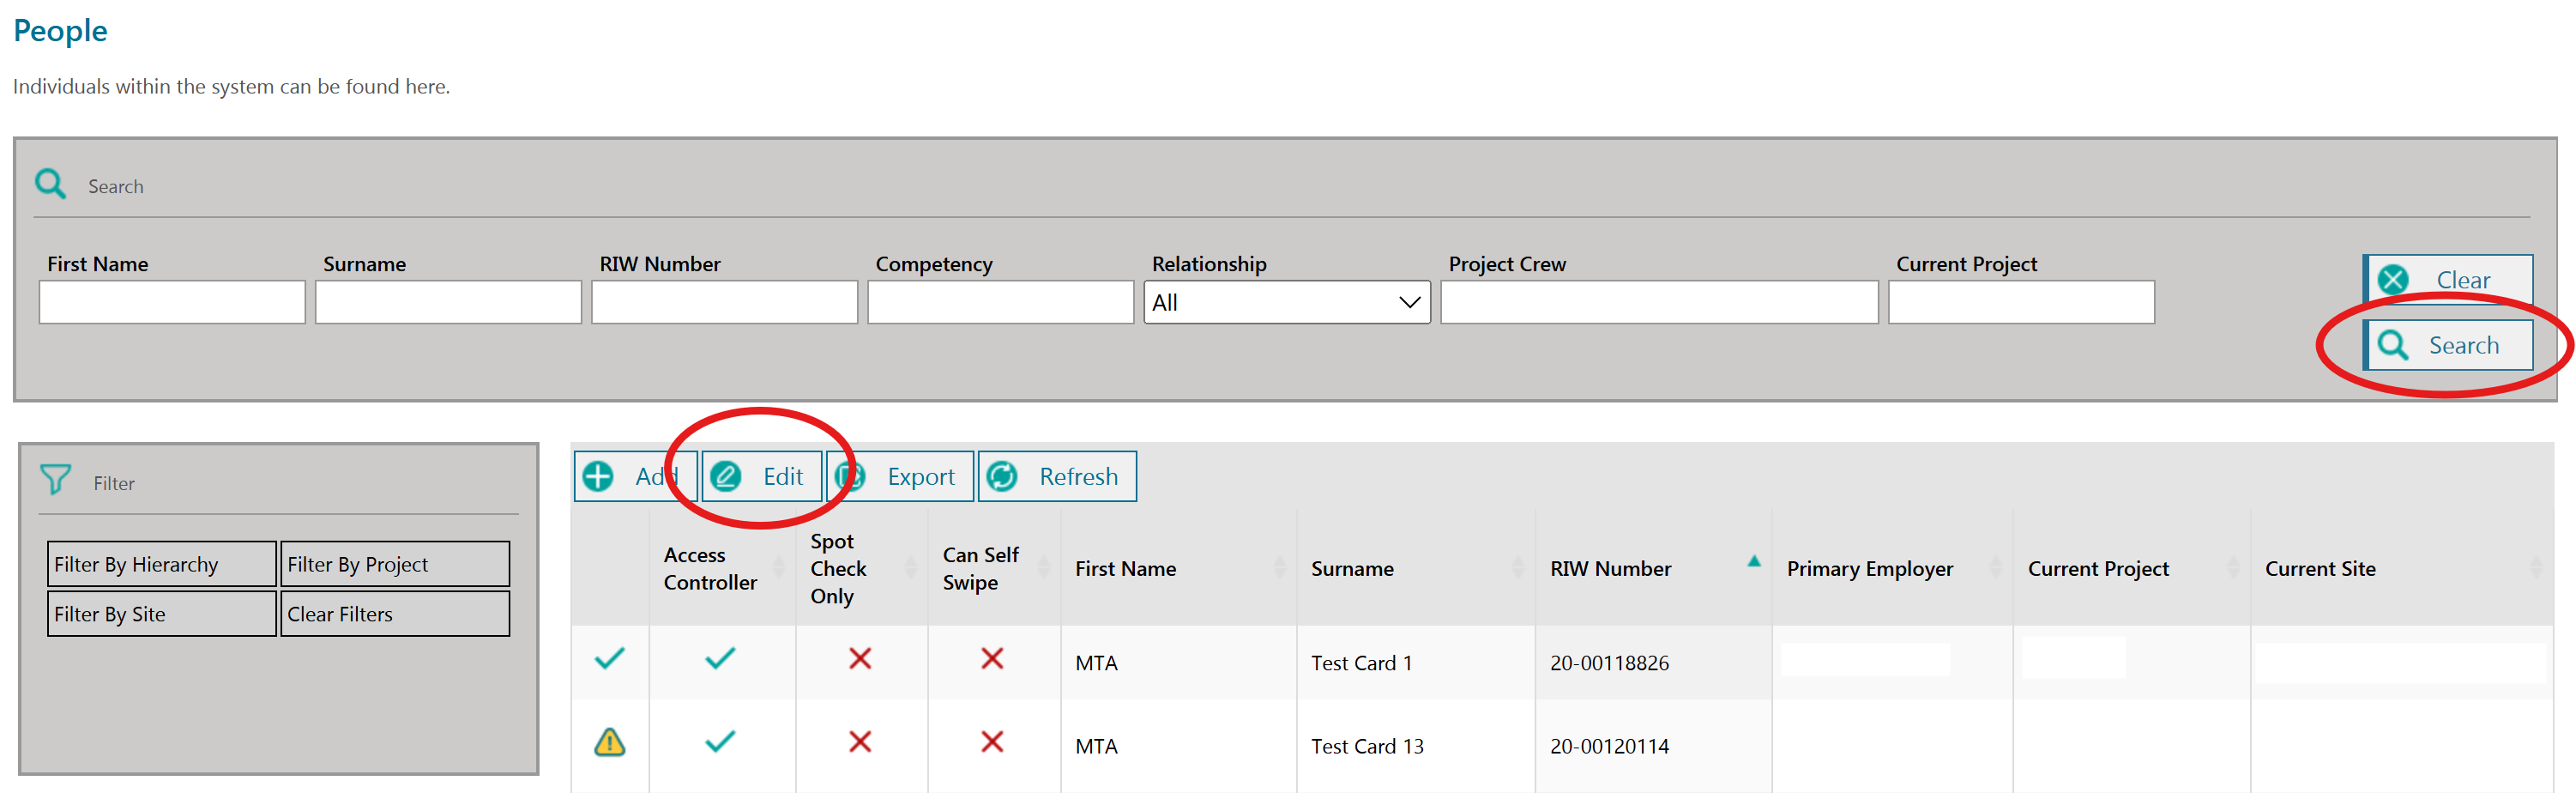Click the Refresh circular arrows icon
This screenshot has width=2576, height=793.
(1002, 476)
